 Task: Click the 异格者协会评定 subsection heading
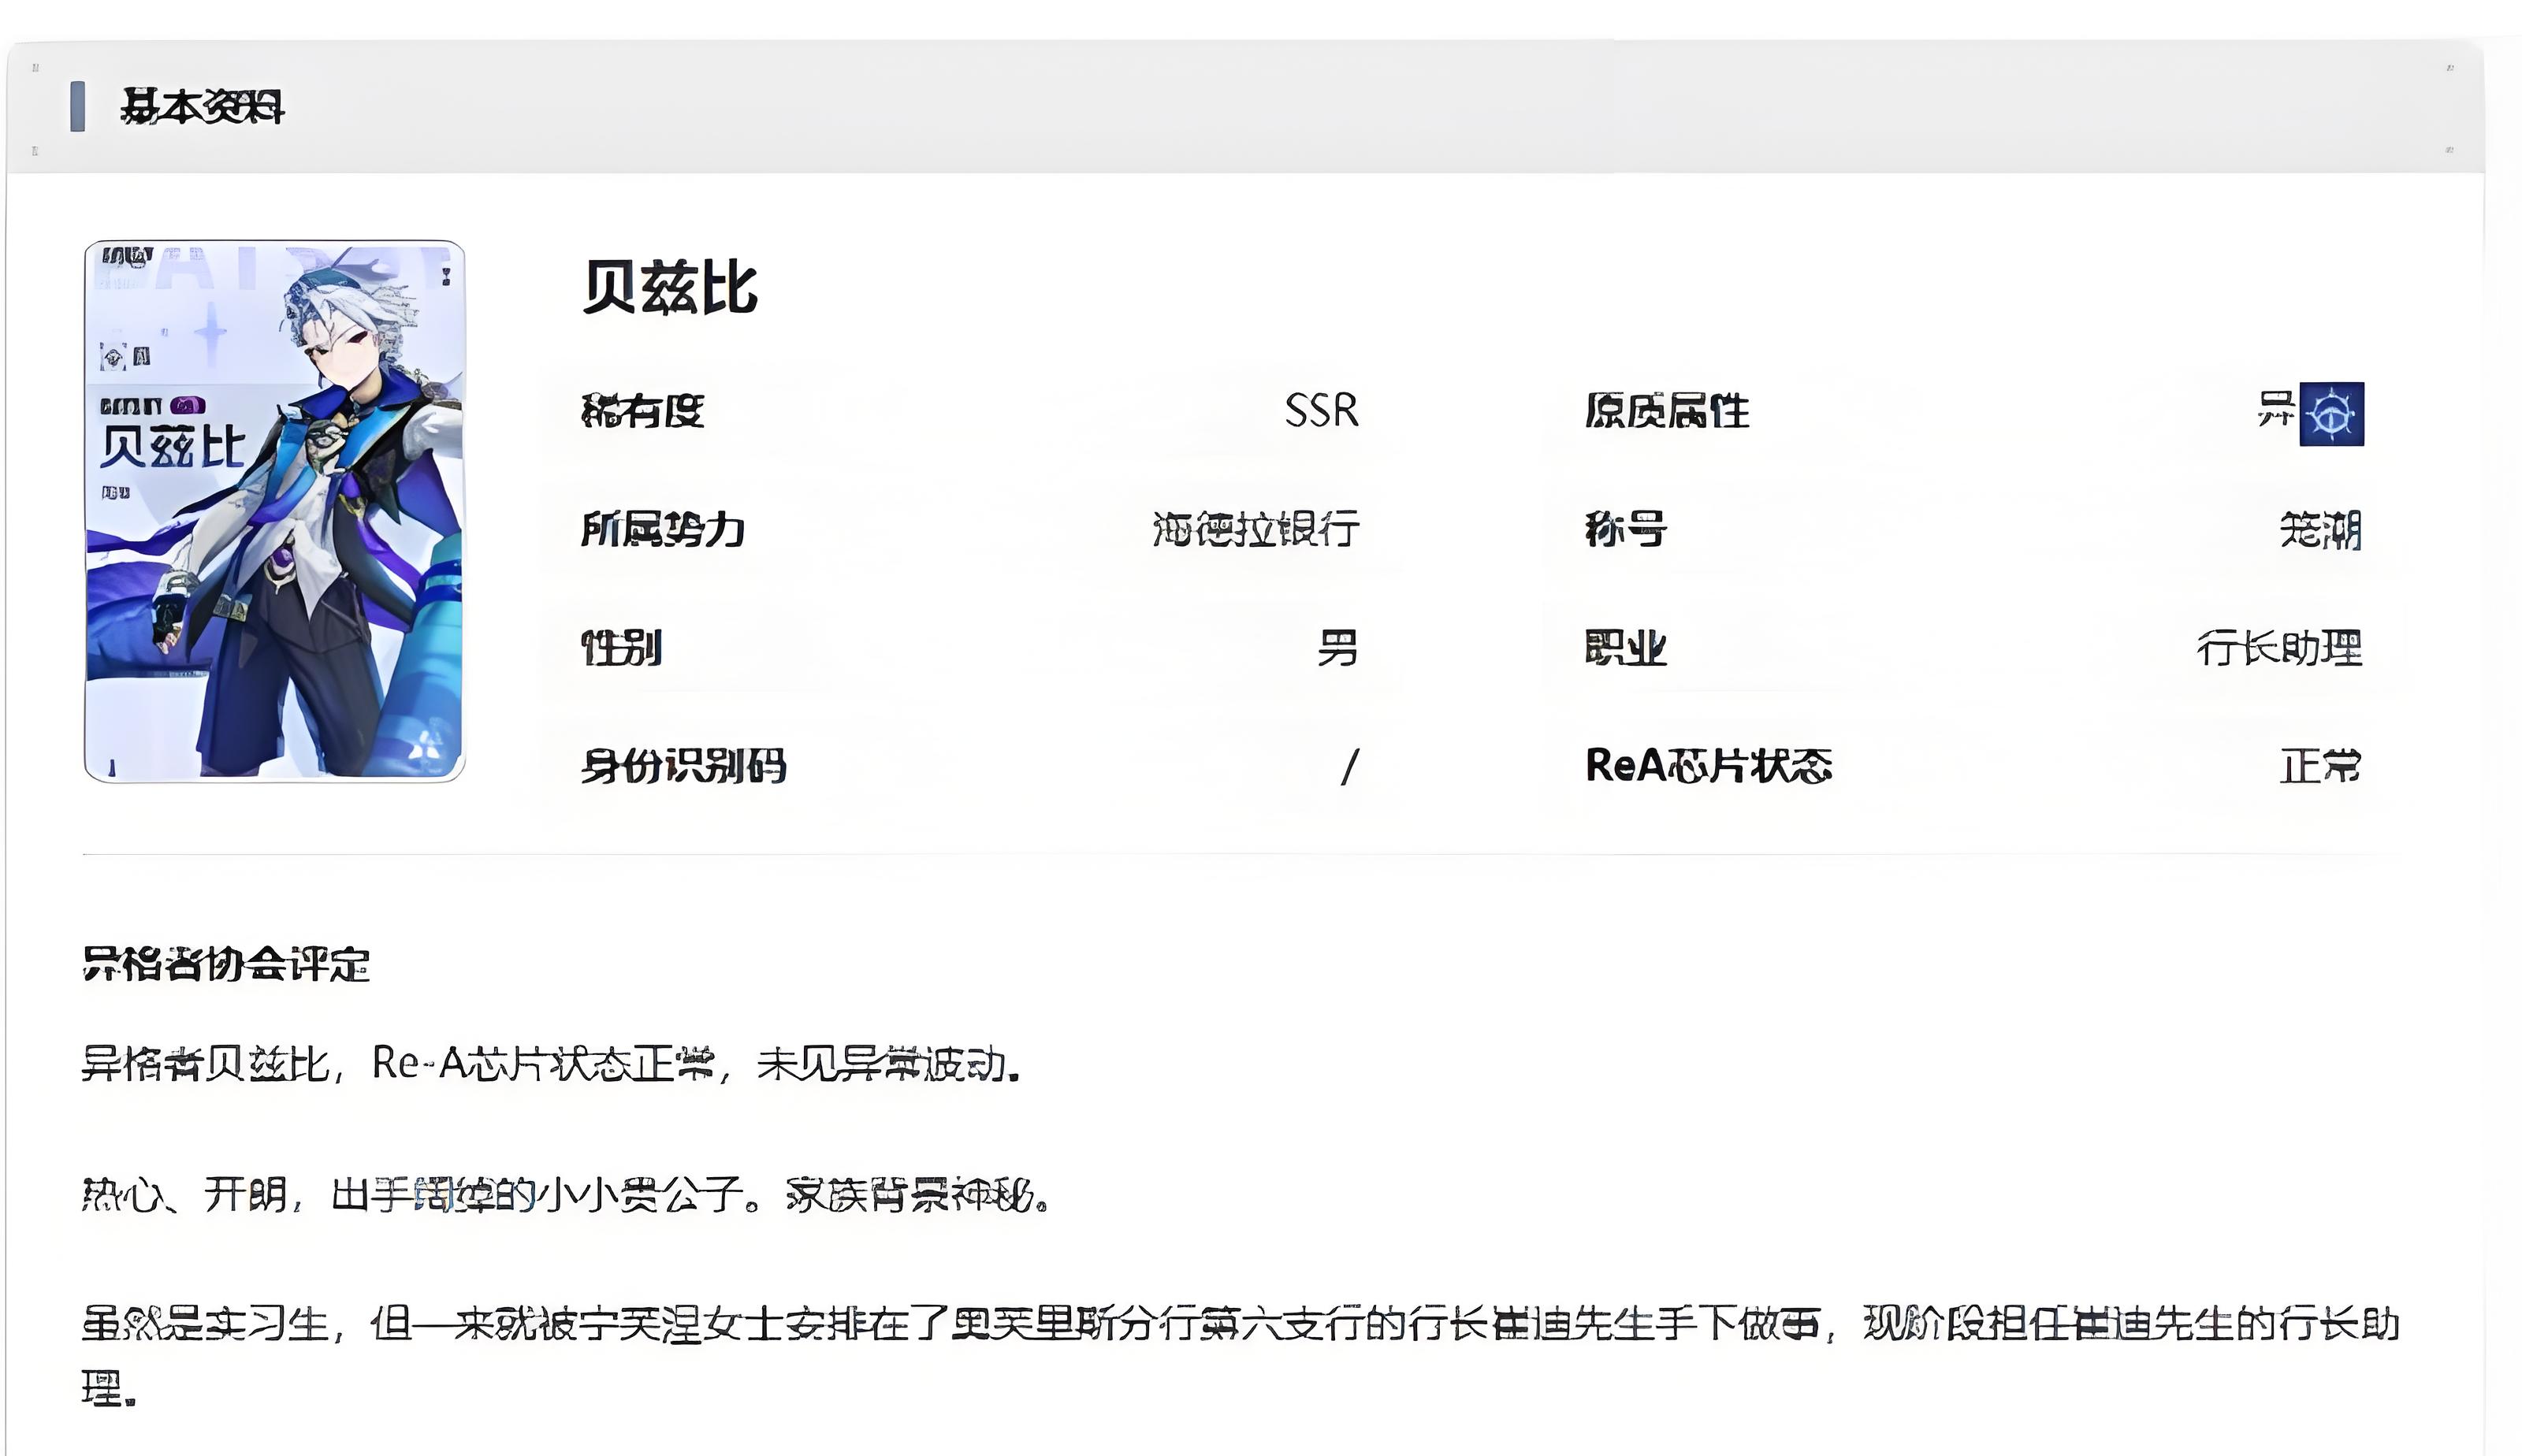pos(226,964)
